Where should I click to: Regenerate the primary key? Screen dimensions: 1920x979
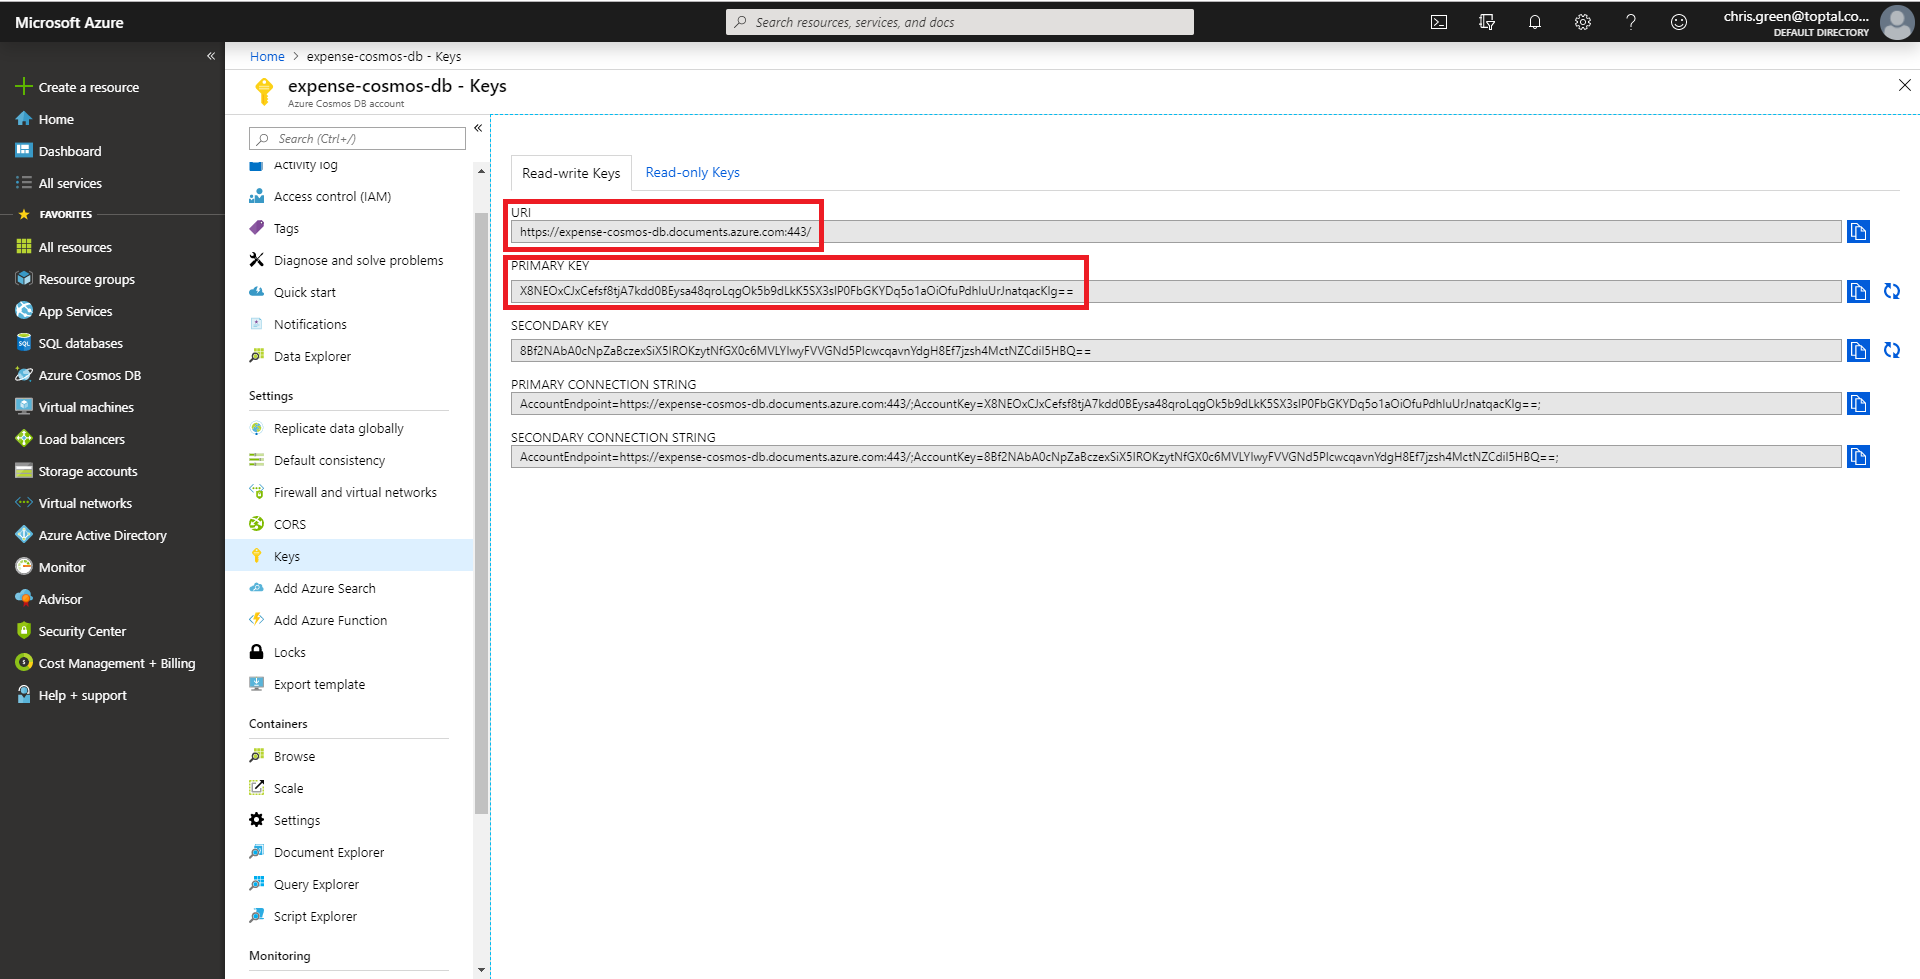point(1891,291)
